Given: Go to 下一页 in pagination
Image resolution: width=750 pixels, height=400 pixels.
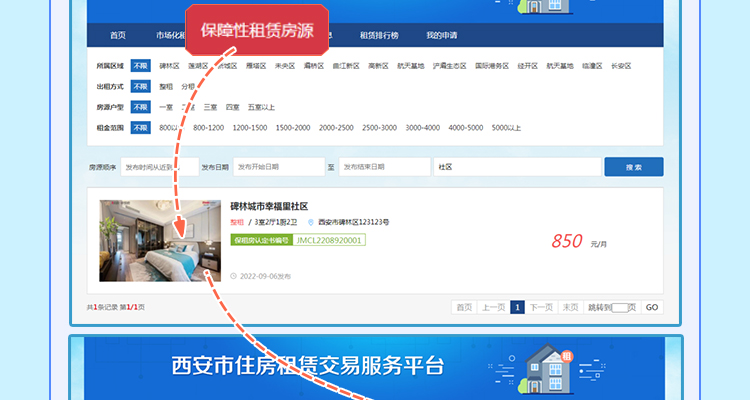Looking at the screenshot, I should [541, 307].
